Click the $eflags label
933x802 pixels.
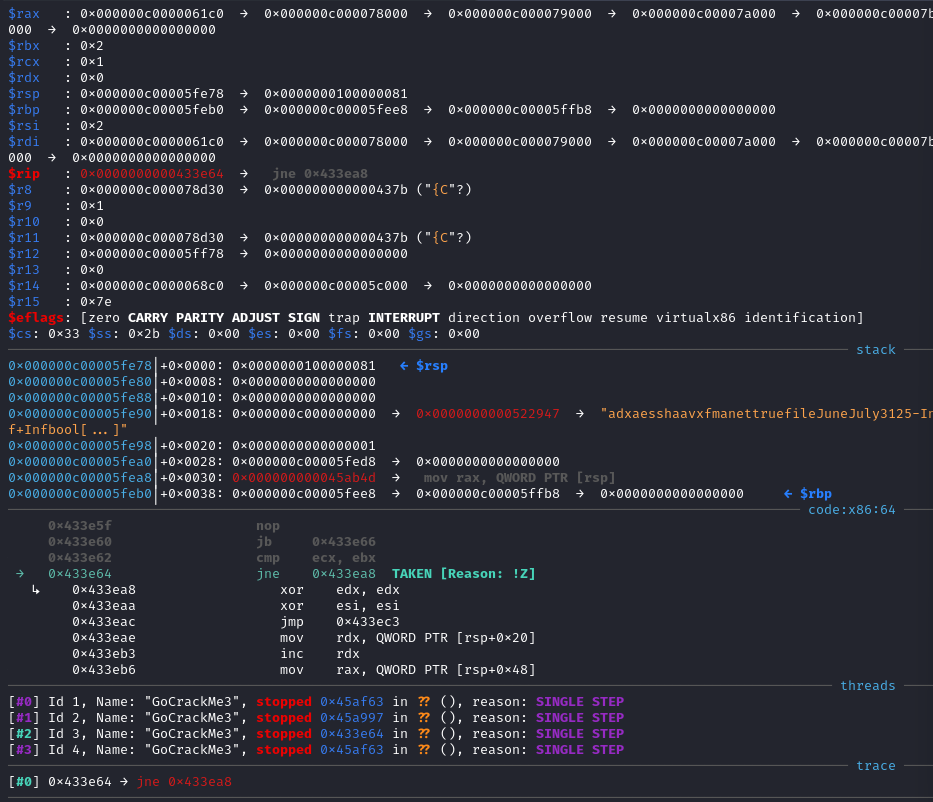point(36,318)
